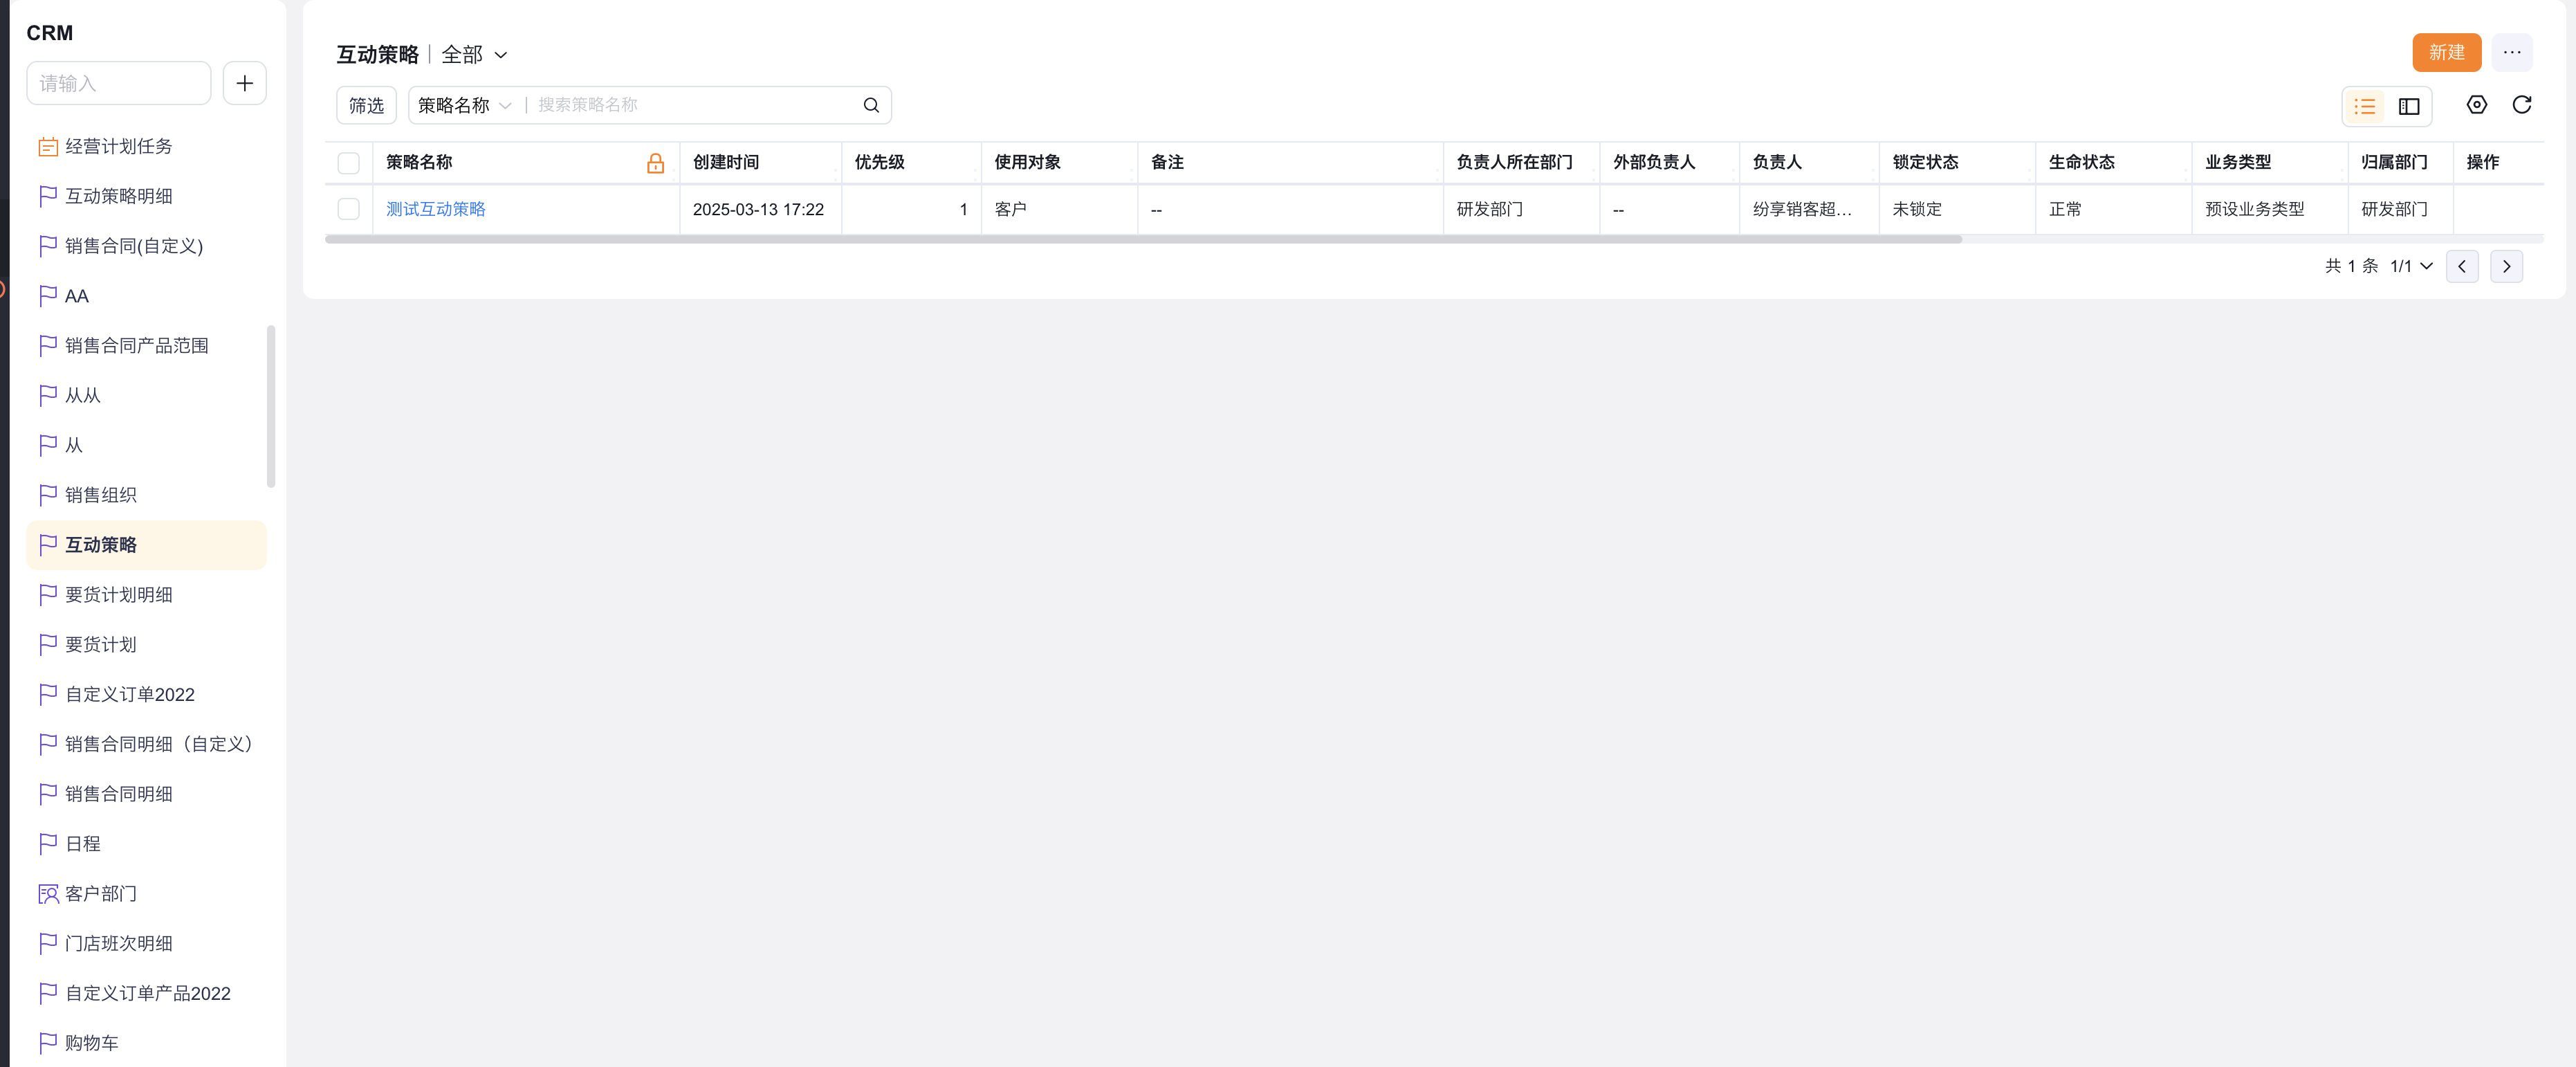Check the 测试互动策略 row checkbox
This screenshot has height=1067, width=2576.
pos(348,209)
